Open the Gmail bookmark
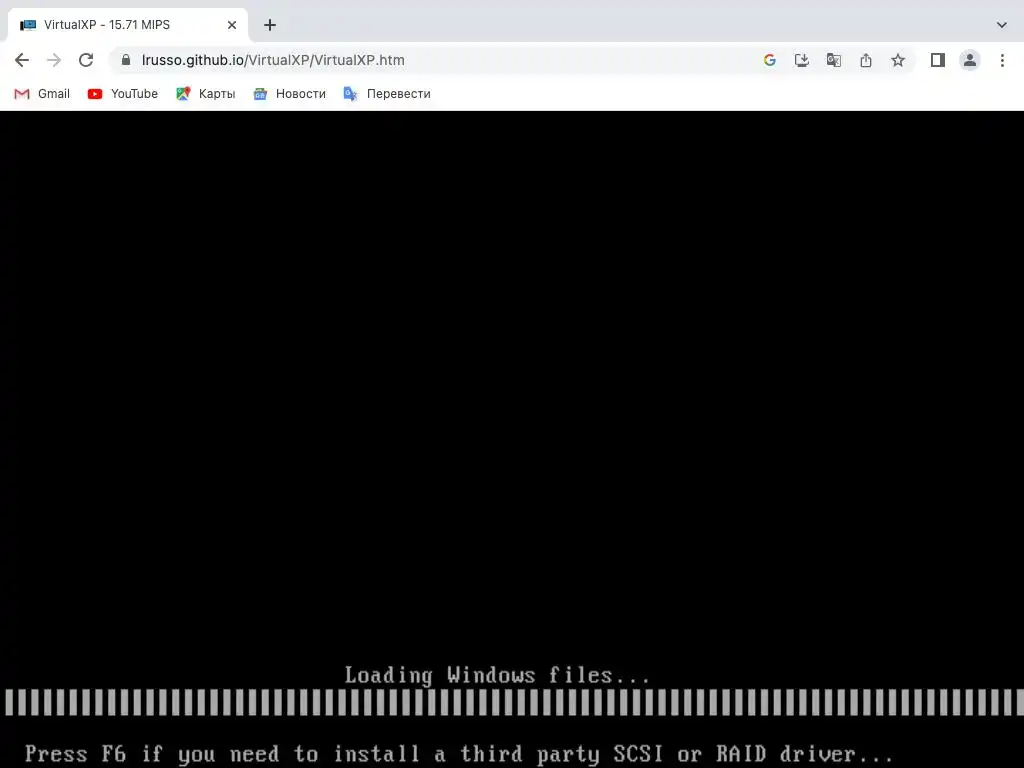1024x768 pixels. click(x=42, y=93)
